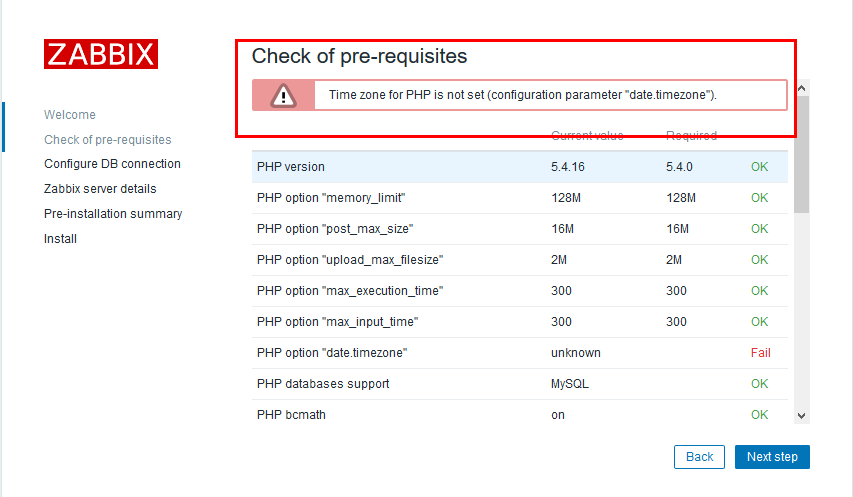This screenshot has height=497, width=853.
Task: Select Pre-installation summary step
Action: point(113,214)
